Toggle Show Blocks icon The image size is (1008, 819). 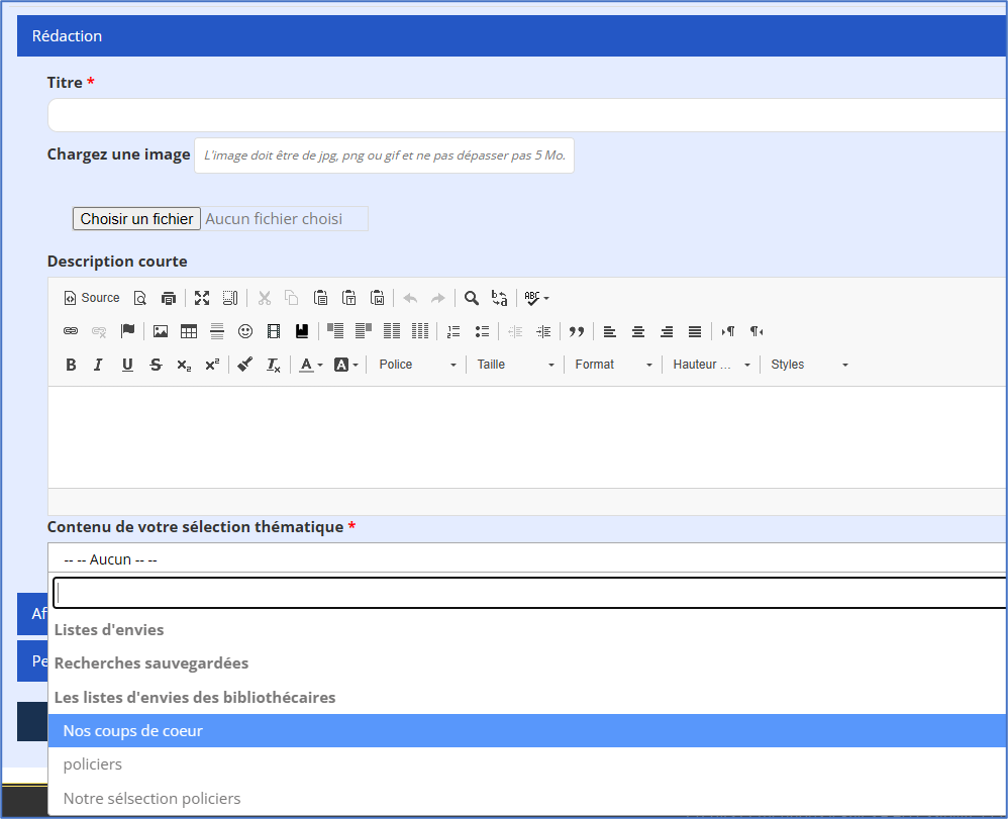(x=230, y=298)
